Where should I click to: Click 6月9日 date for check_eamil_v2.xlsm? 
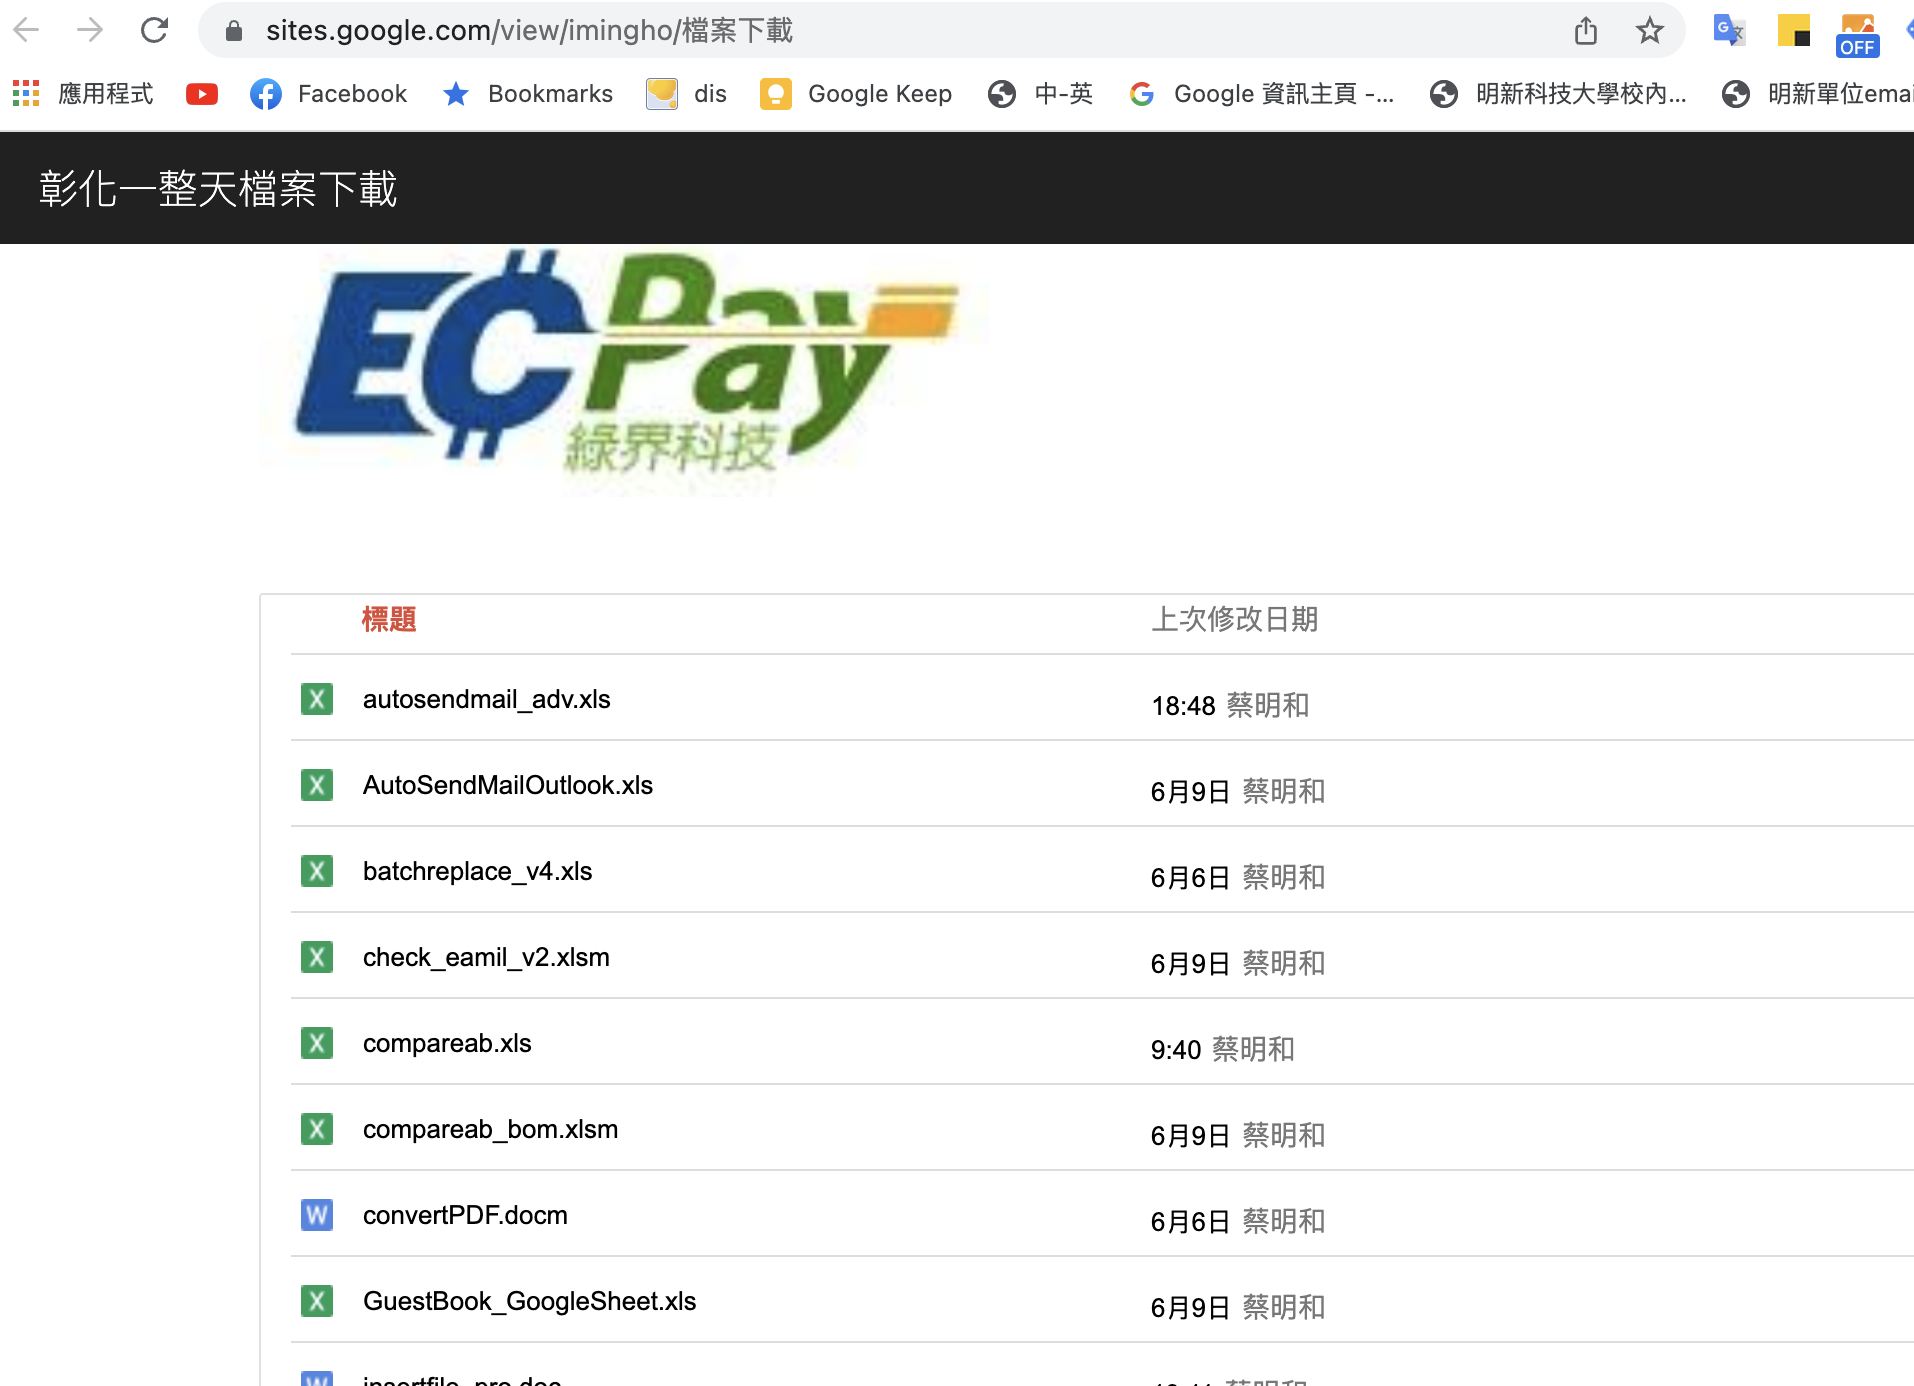point(1190,964)
